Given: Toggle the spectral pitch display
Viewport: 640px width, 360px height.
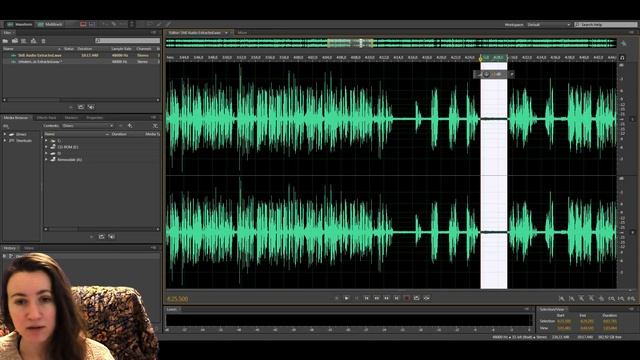Looking at the screenshot, I should 92,24.
